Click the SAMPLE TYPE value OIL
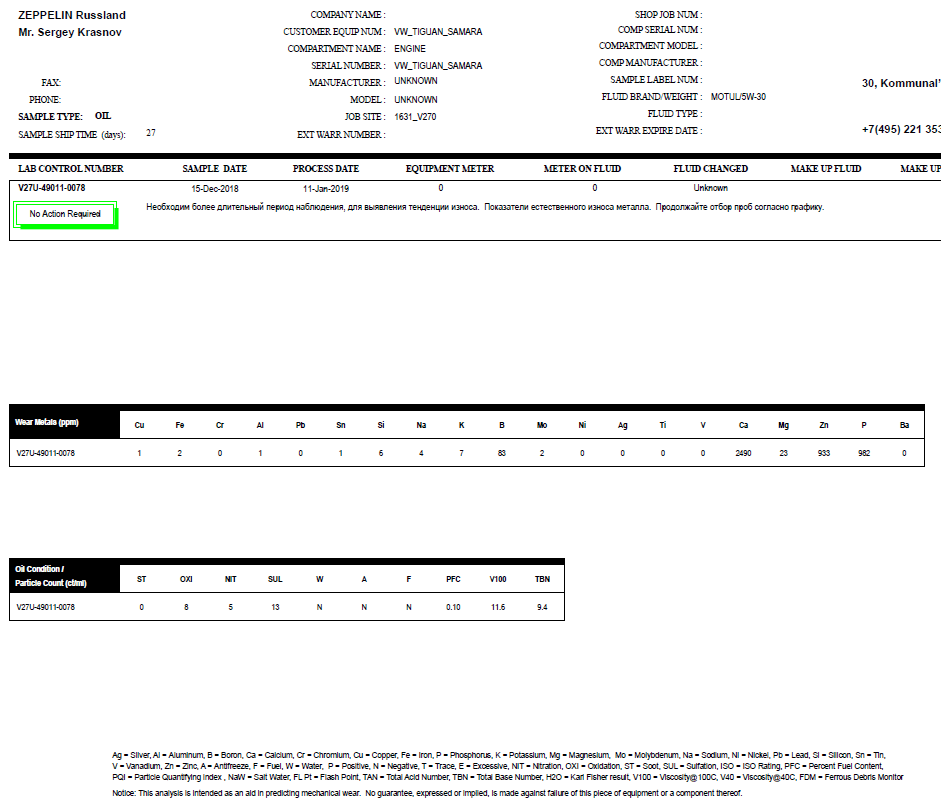Screen dimensions: 941x808 103,116
